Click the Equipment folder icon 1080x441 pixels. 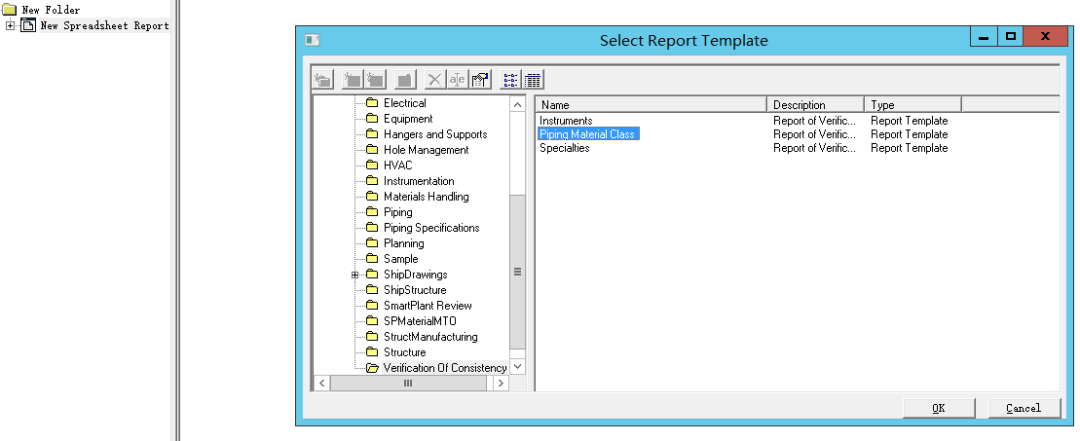click(x=372, y=119)
